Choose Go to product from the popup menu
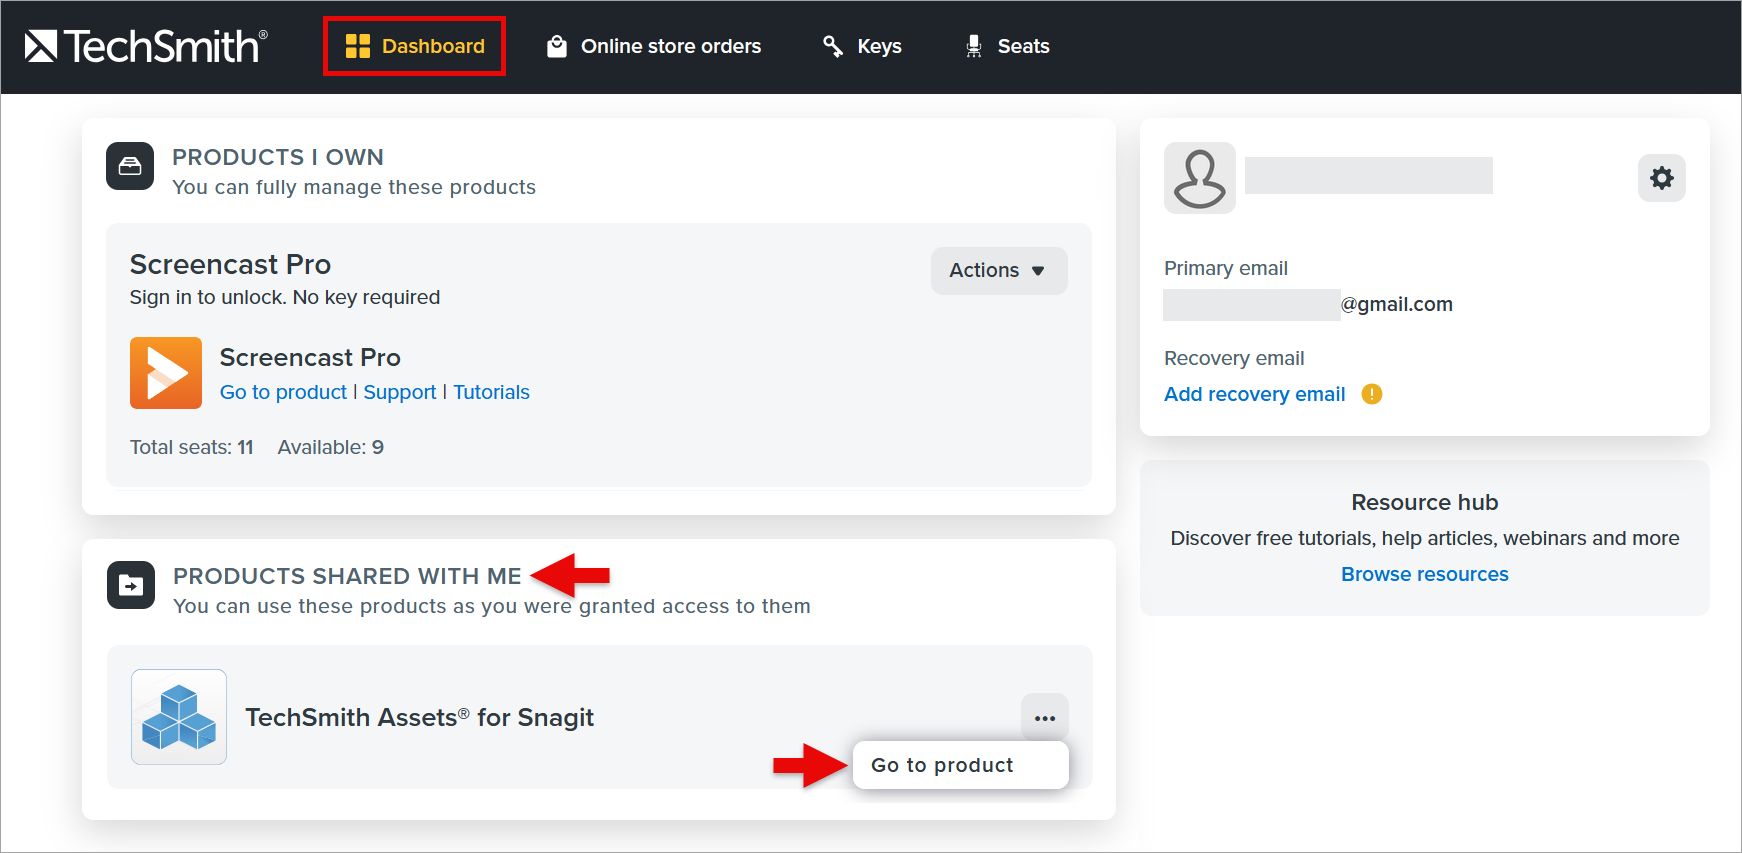The image size is (1742, 853). click(961, 765)
